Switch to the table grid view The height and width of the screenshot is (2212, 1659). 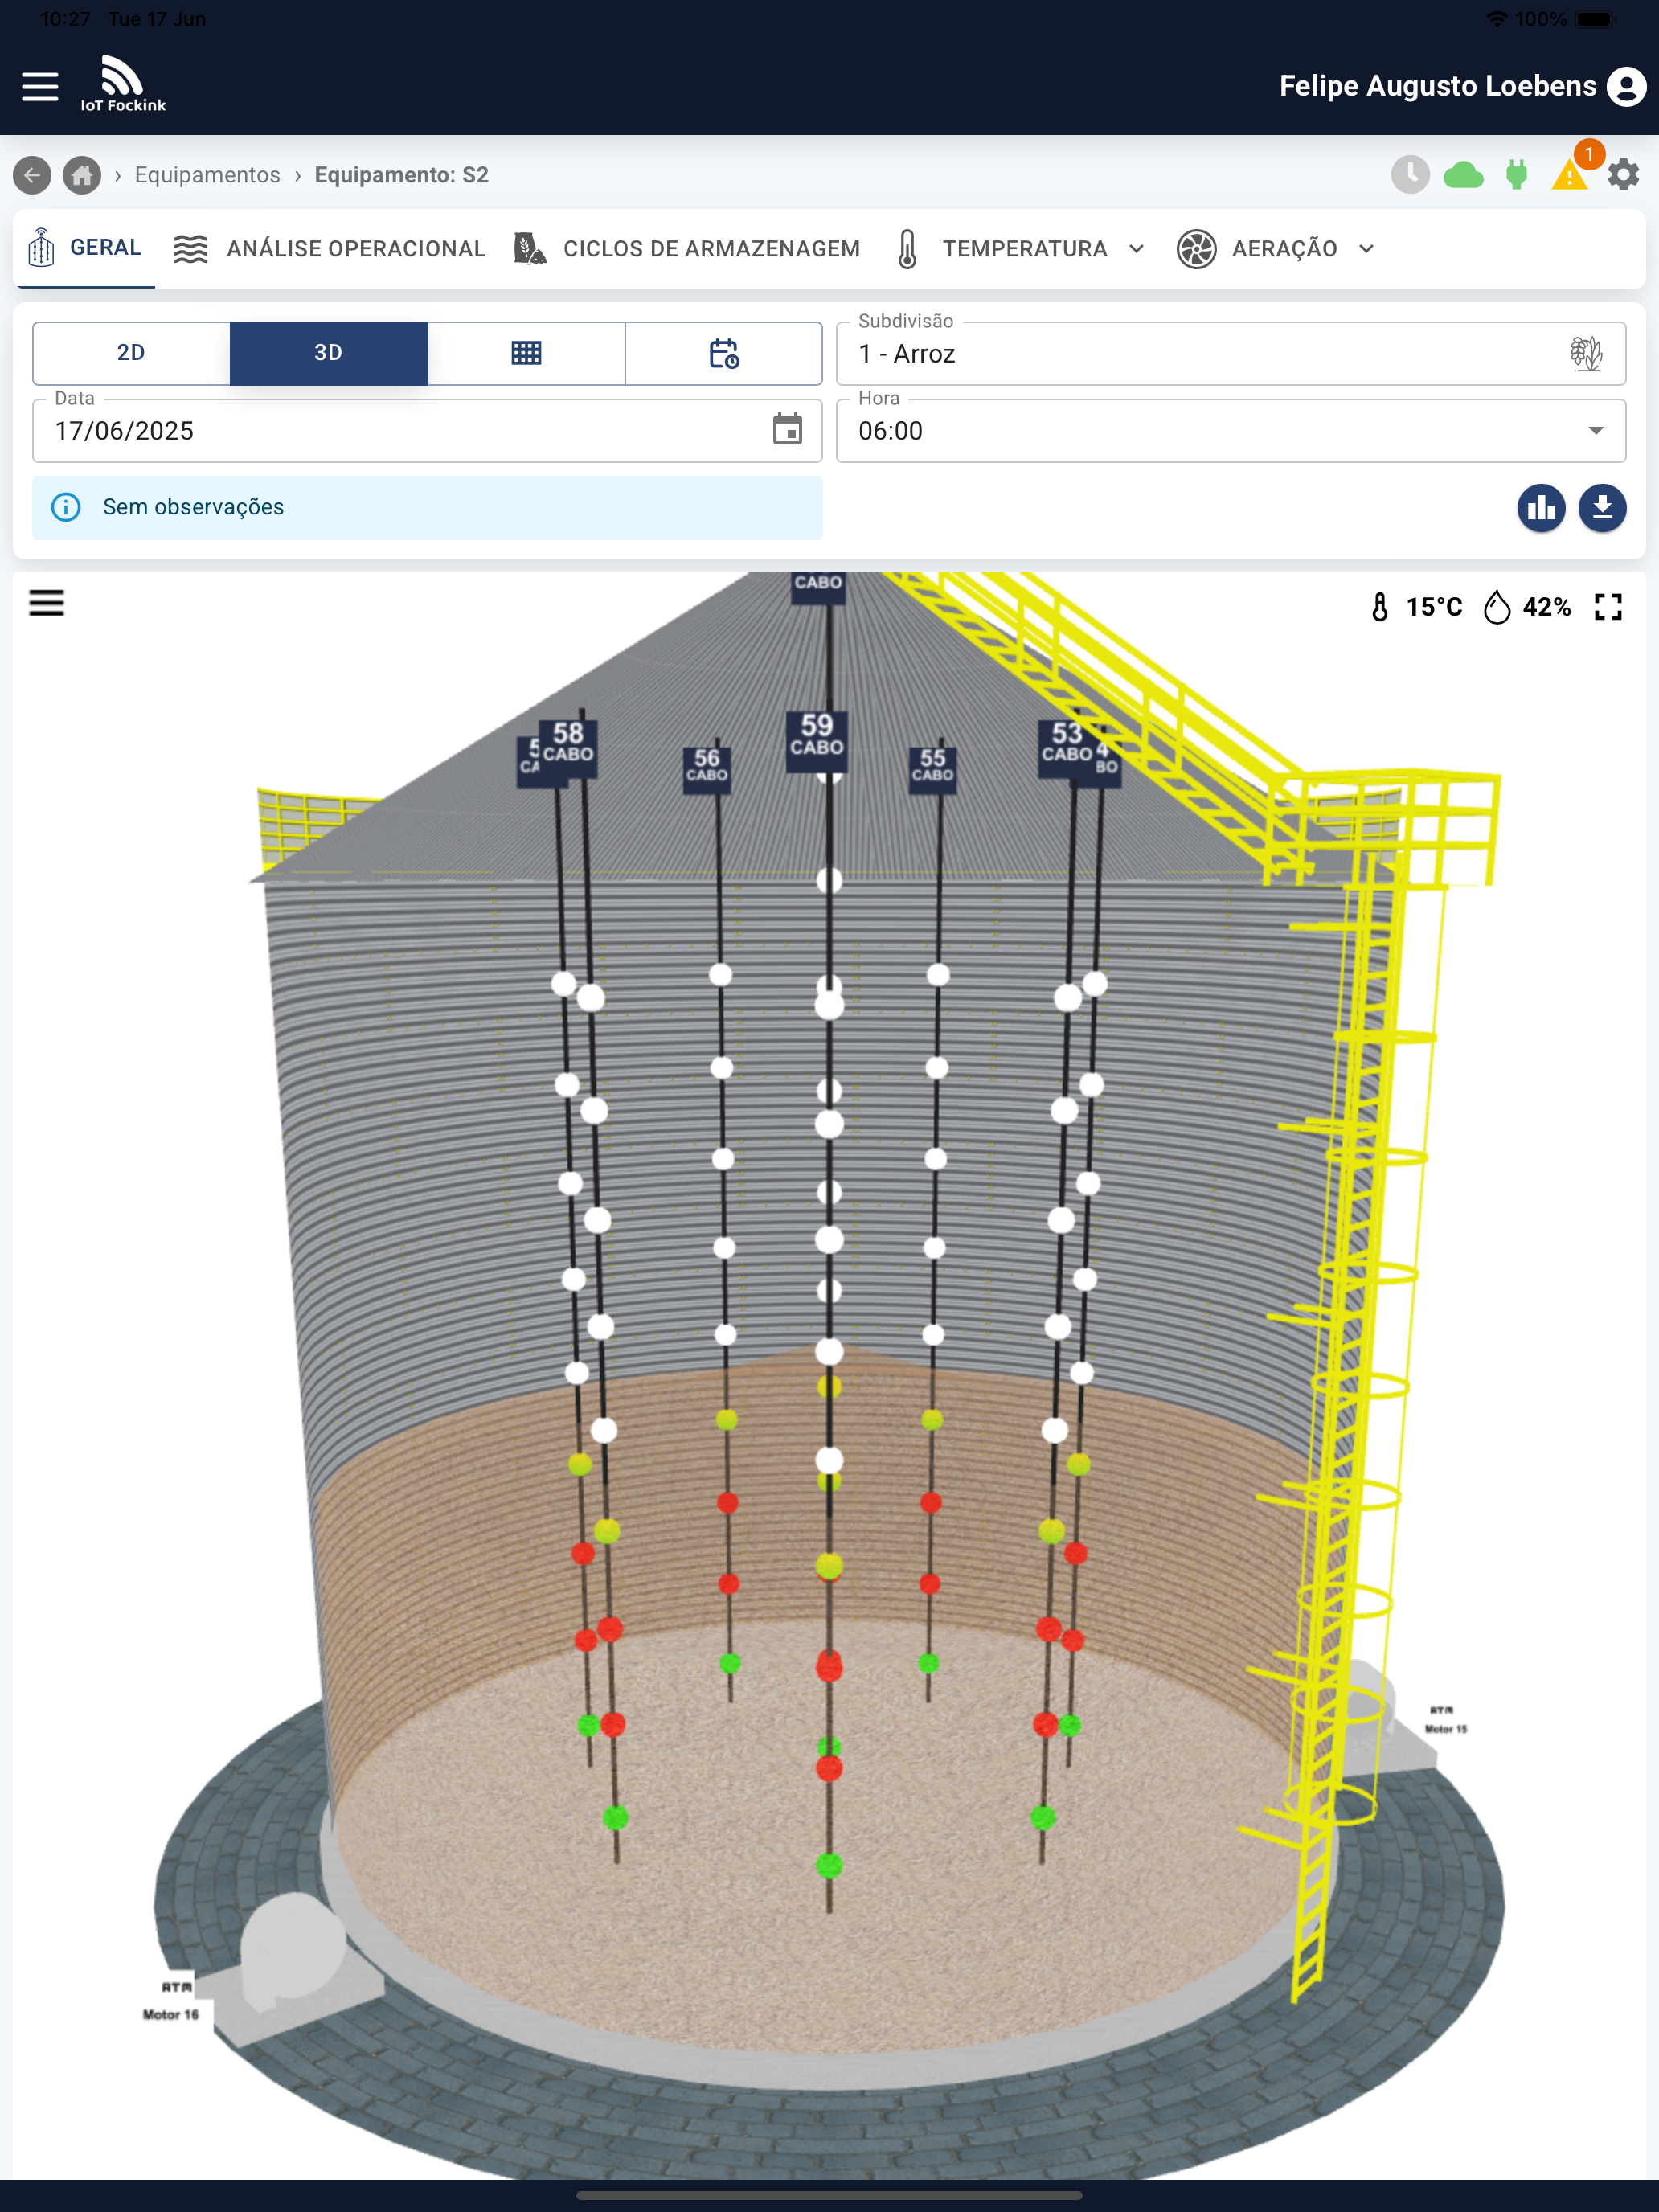point(526,353)
